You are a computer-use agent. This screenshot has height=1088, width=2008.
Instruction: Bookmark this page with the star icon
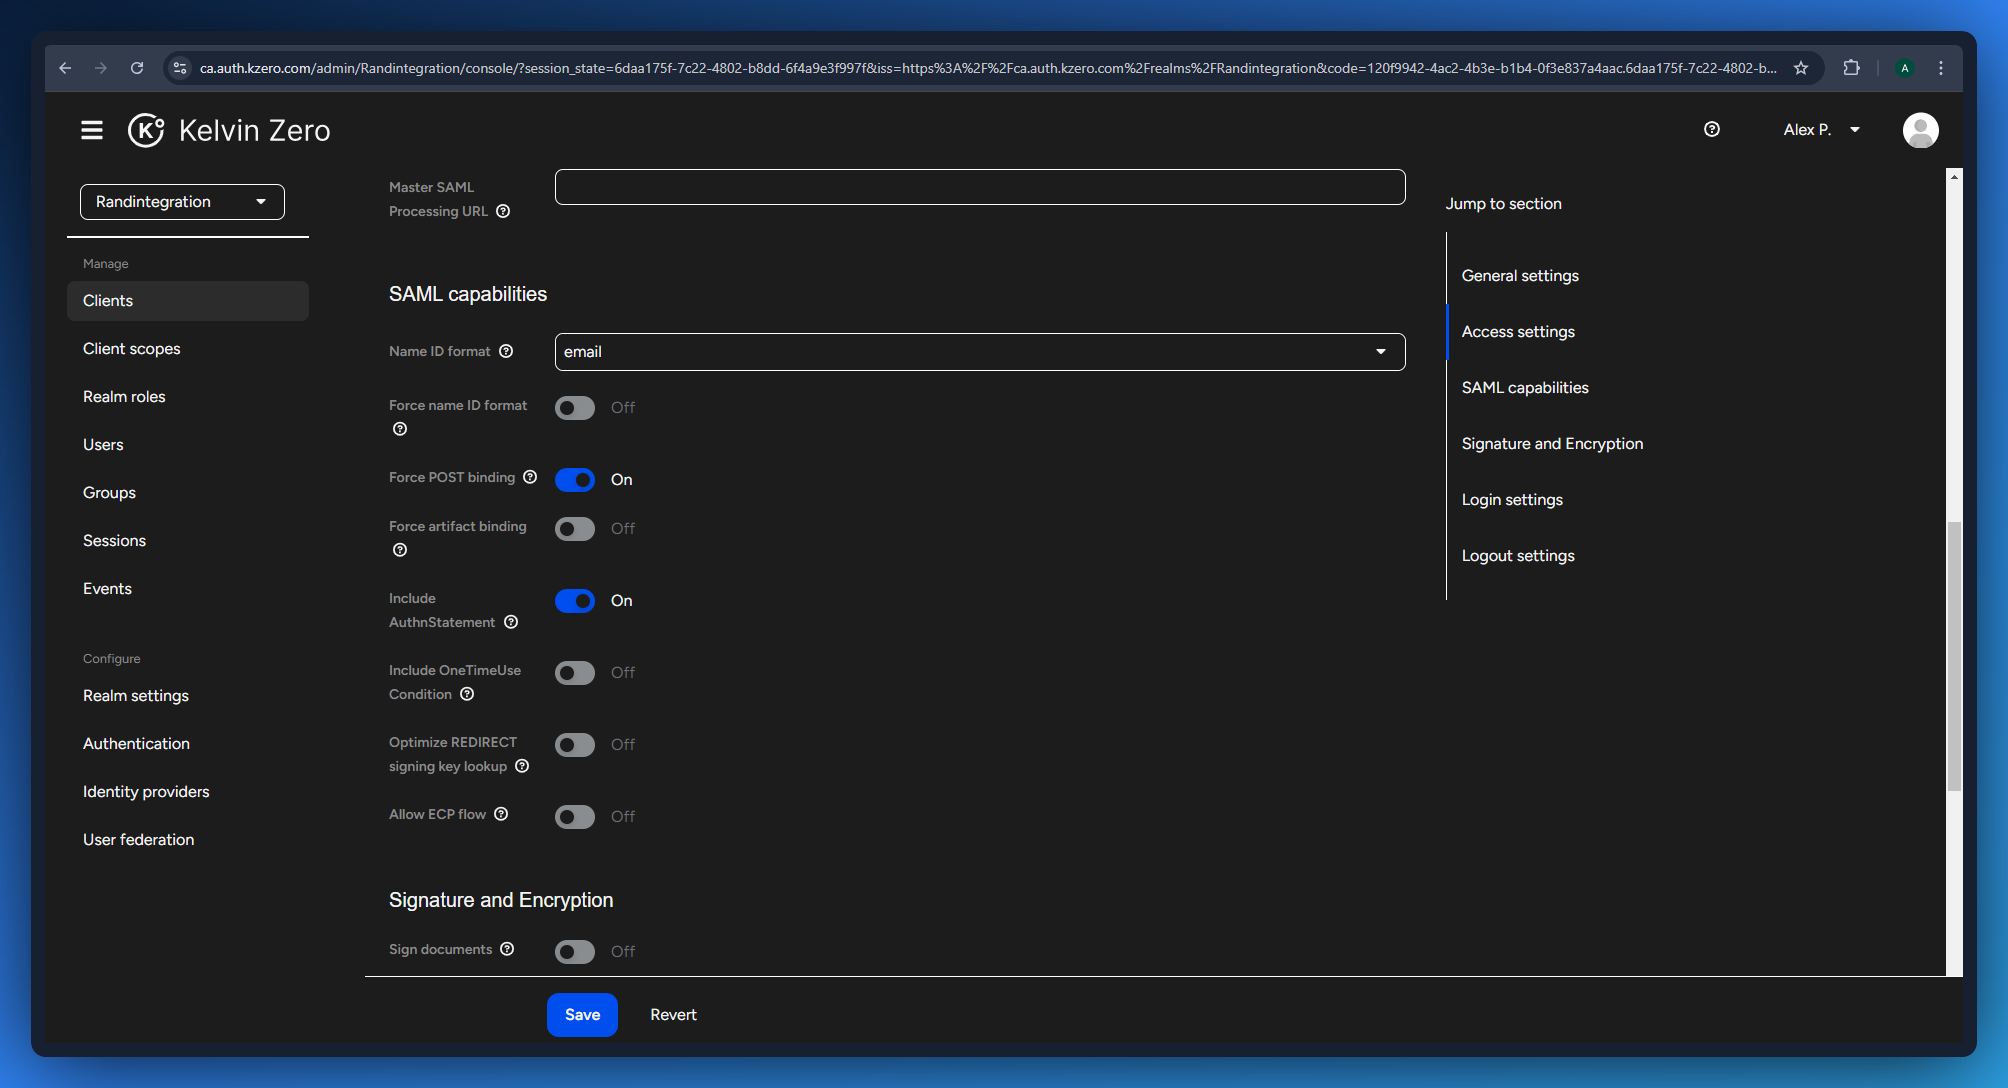1801,68
